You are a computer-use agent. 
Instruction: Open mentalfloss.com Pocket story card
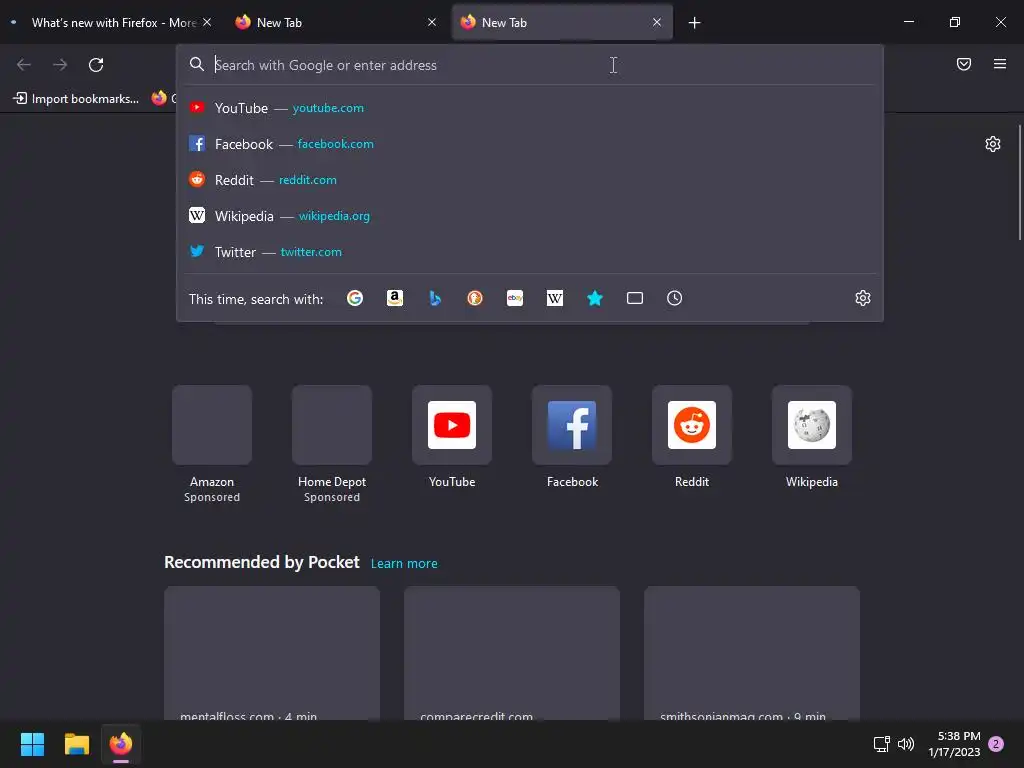tap(272, 653)
